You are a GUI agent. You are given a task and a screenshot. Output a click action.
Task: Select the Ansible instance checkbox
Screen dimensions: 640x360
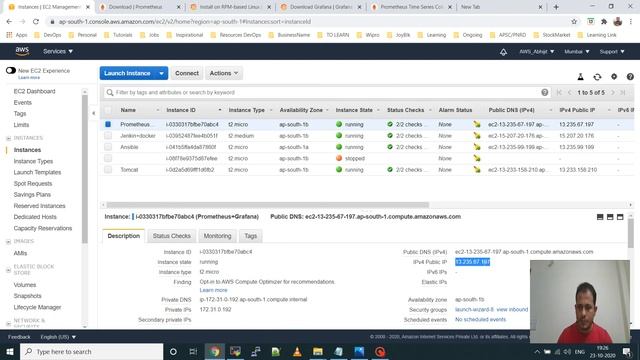pyautogui.click(x=108, y=147)
